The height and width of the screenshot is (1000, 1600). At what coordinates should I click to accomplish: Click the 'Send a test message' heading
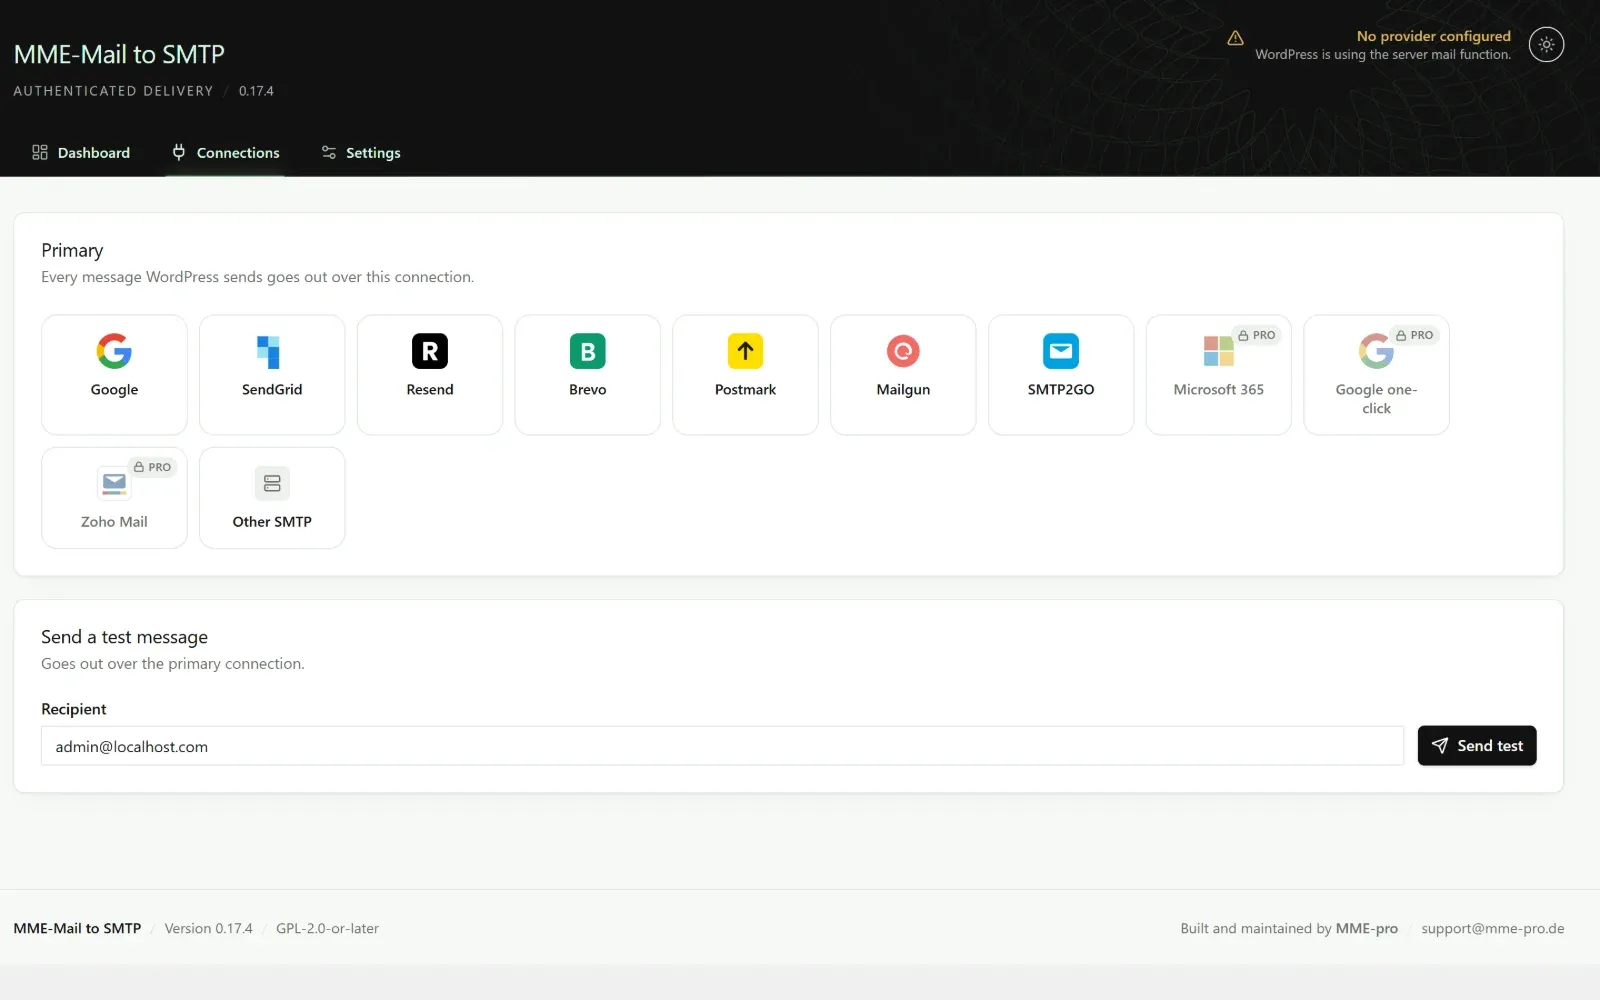(124, 637)
